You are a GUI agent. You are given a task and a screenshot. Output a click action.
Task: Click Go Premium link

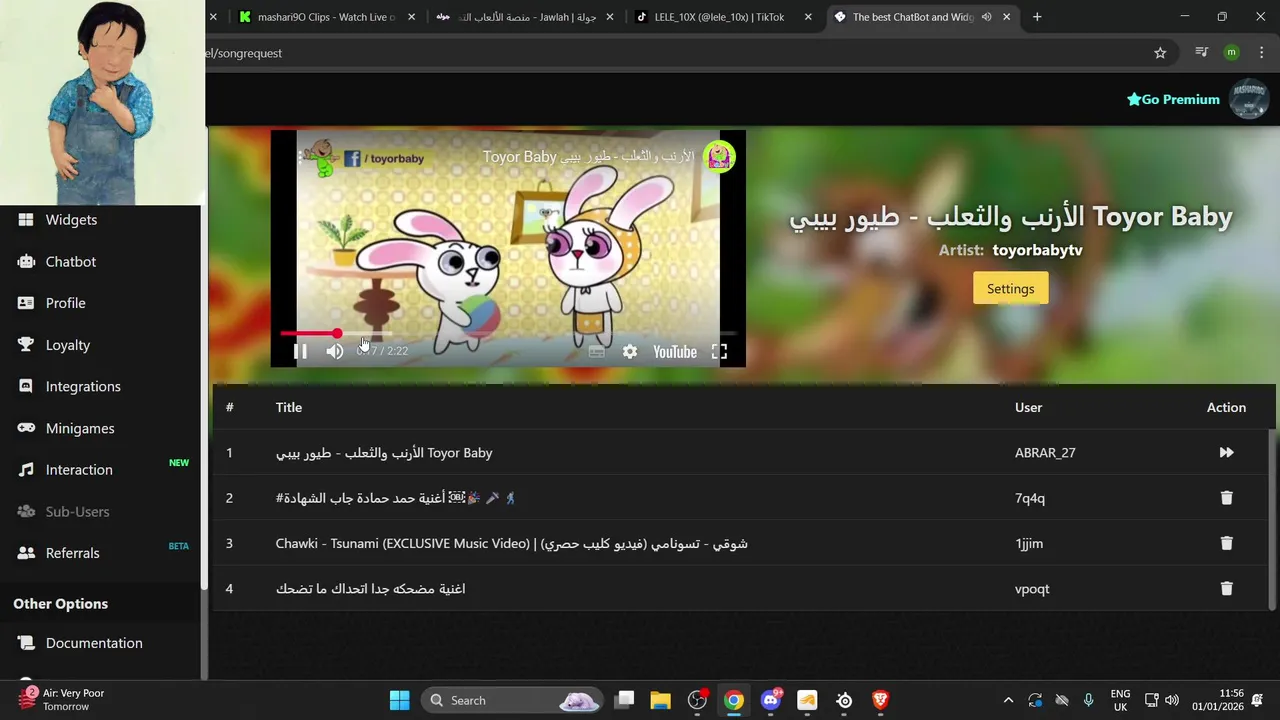[x=1173, y=99]
